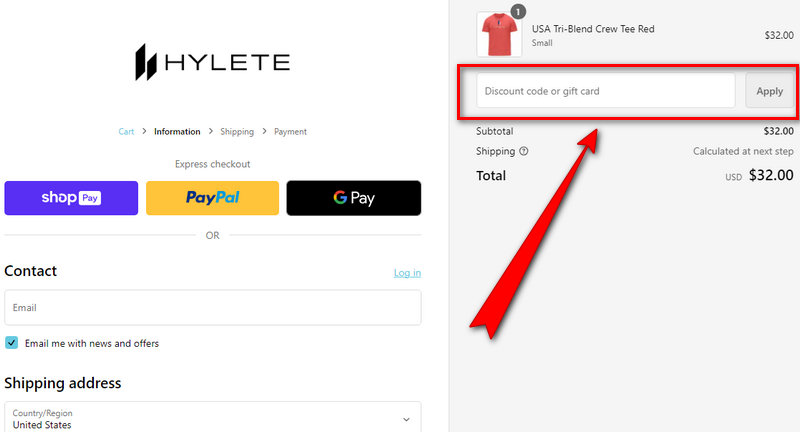Expand the Country/Region dropdown
The height and width of the screenshot is (432, 800).
coord(213,418)
